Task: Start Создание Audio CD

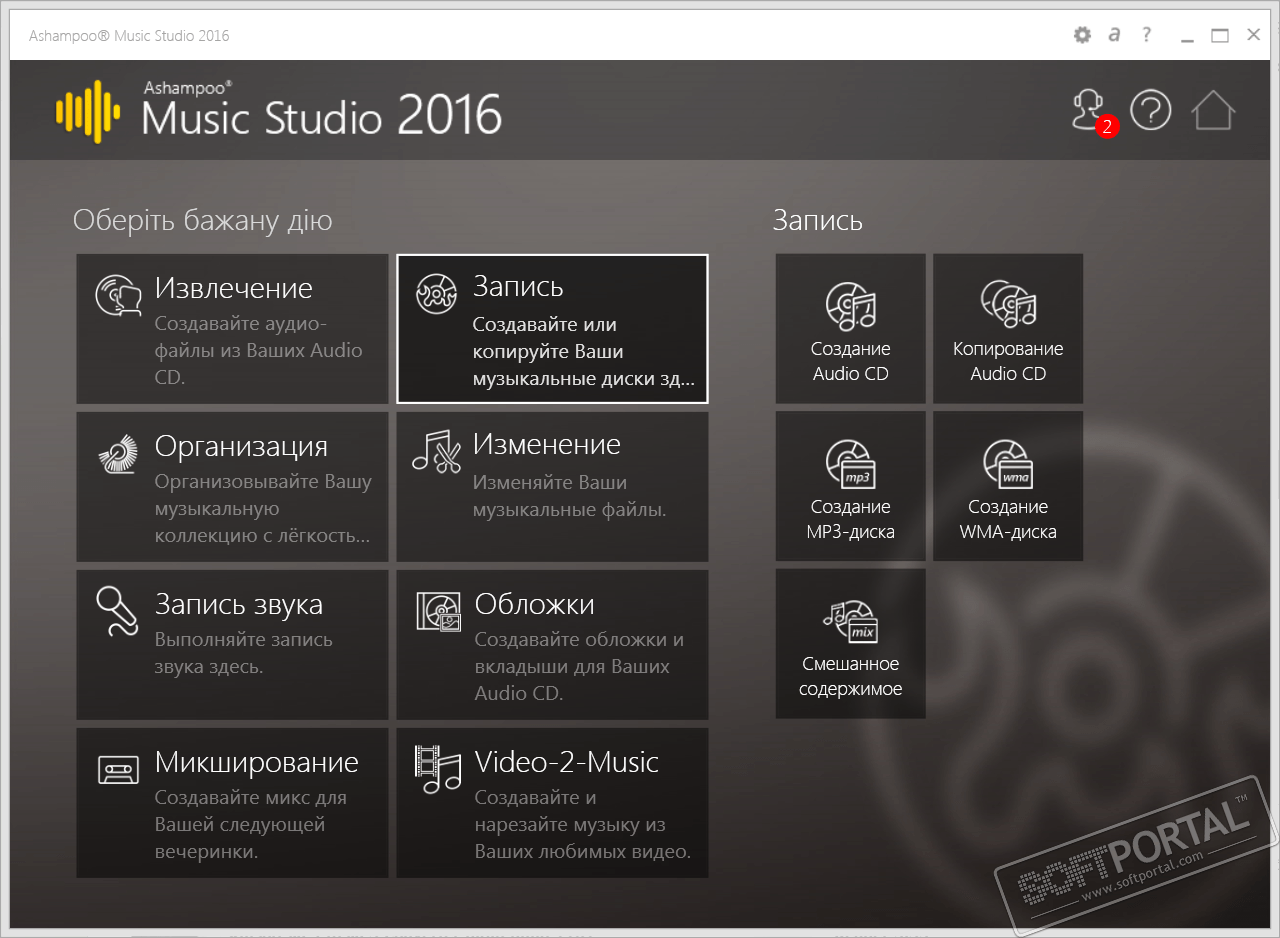Action: click(851, 329)
